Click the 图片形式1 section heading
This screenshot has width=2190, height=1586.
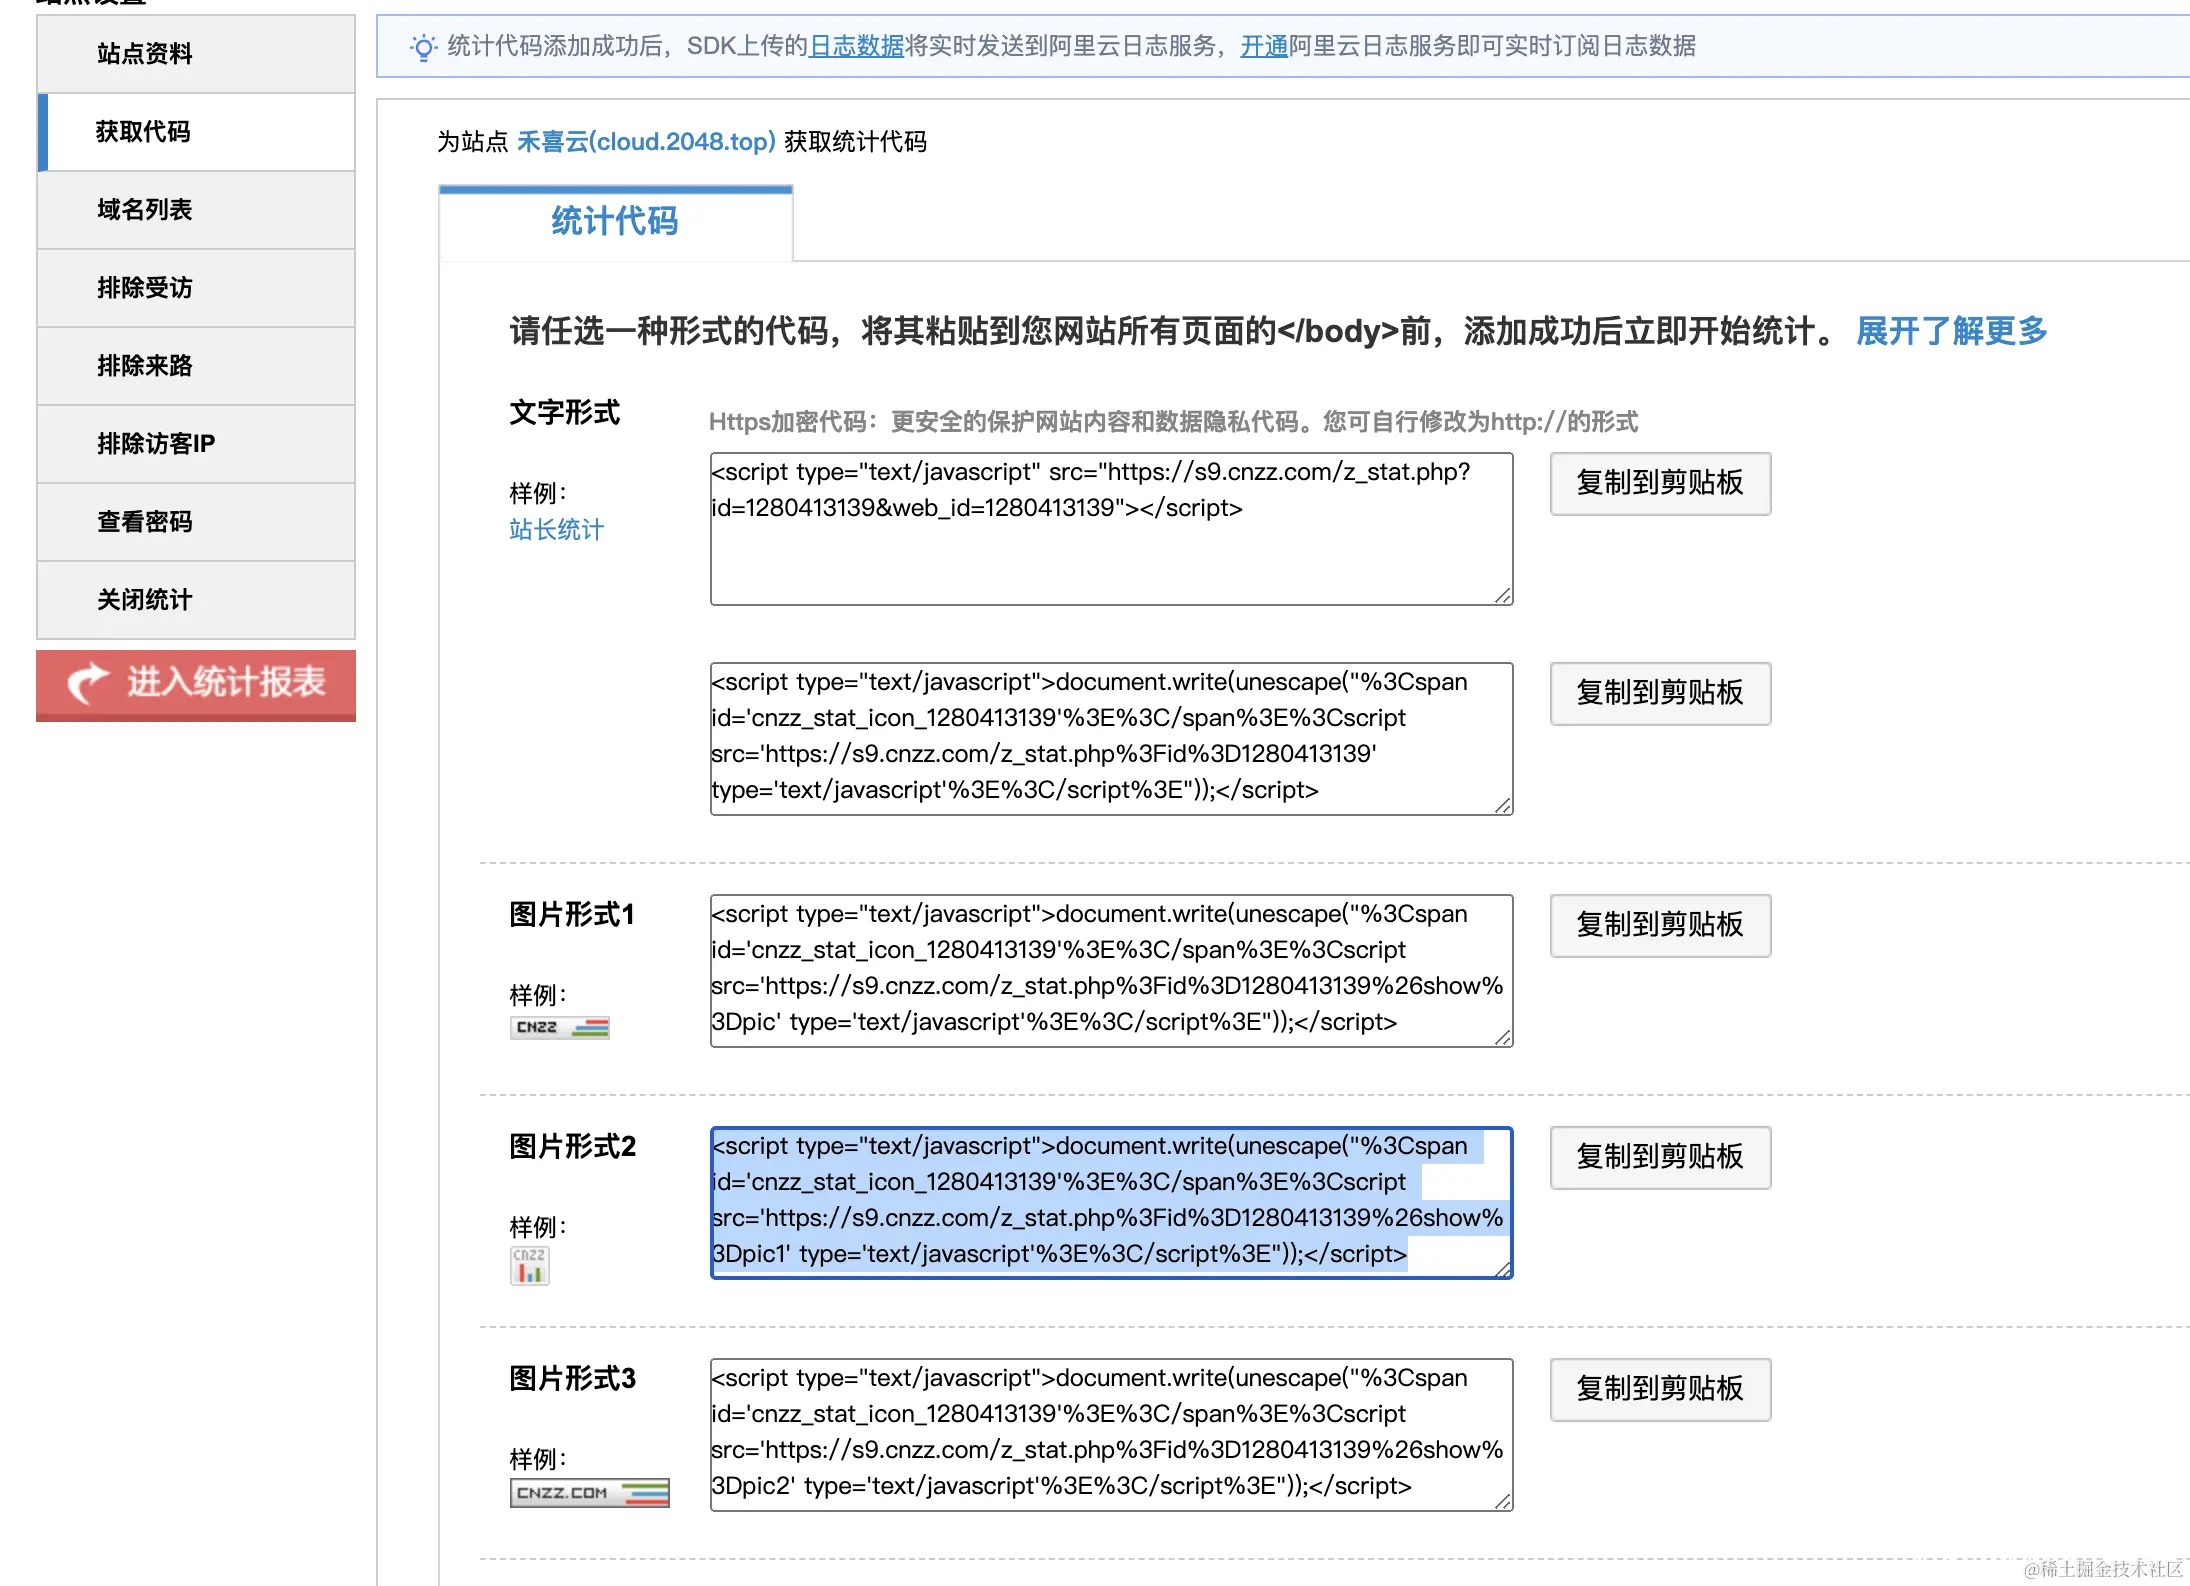(572, 914)
